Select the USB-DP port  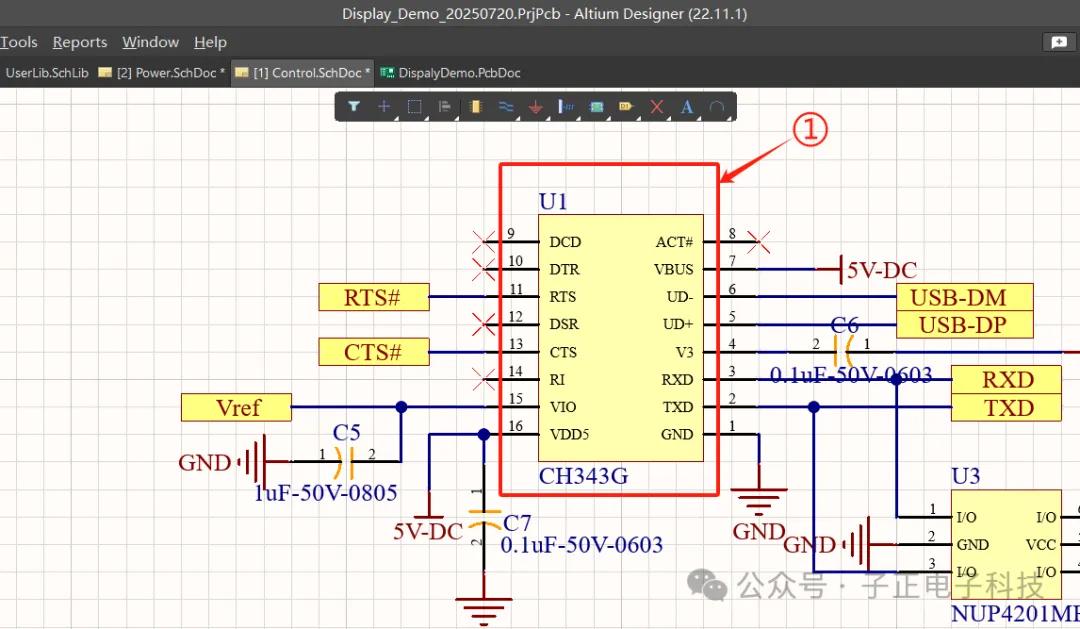click(x=964, y=324)
